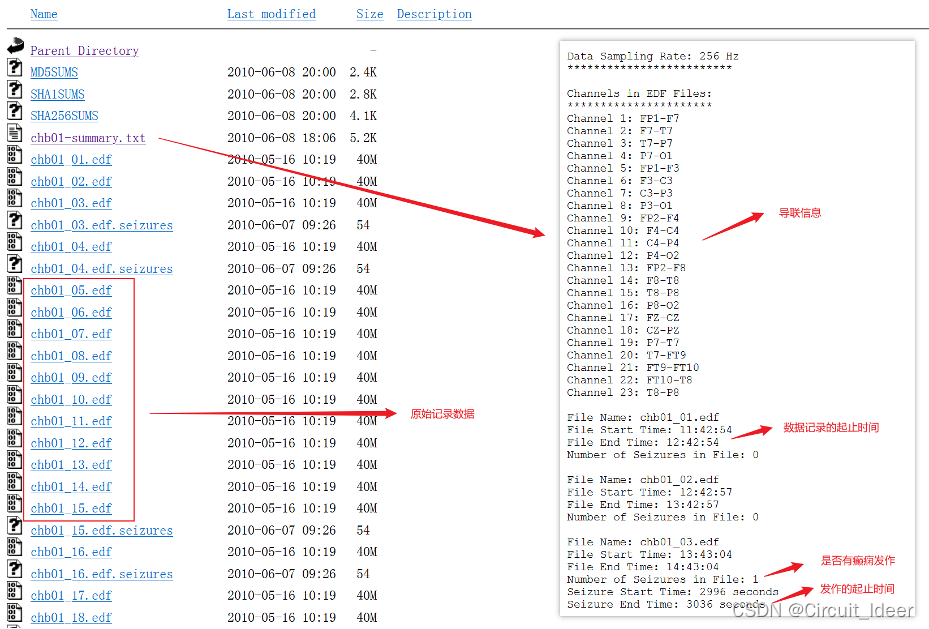
Task: Download chb01_07.edf file
Action: [71, 334]
